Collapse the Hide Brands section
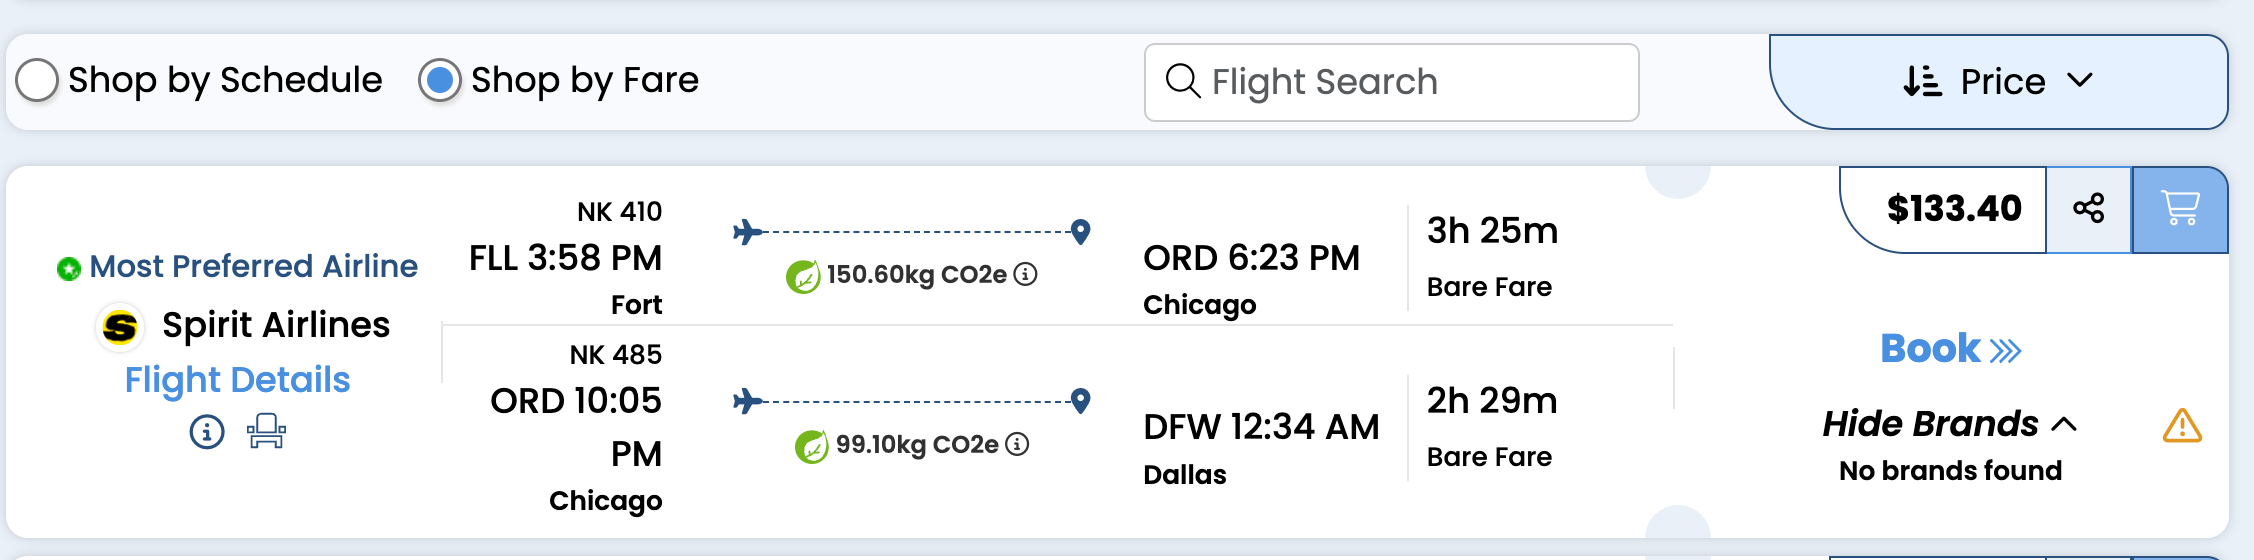The width and height of the screenshot is (2254, 560). point(1949,424)
